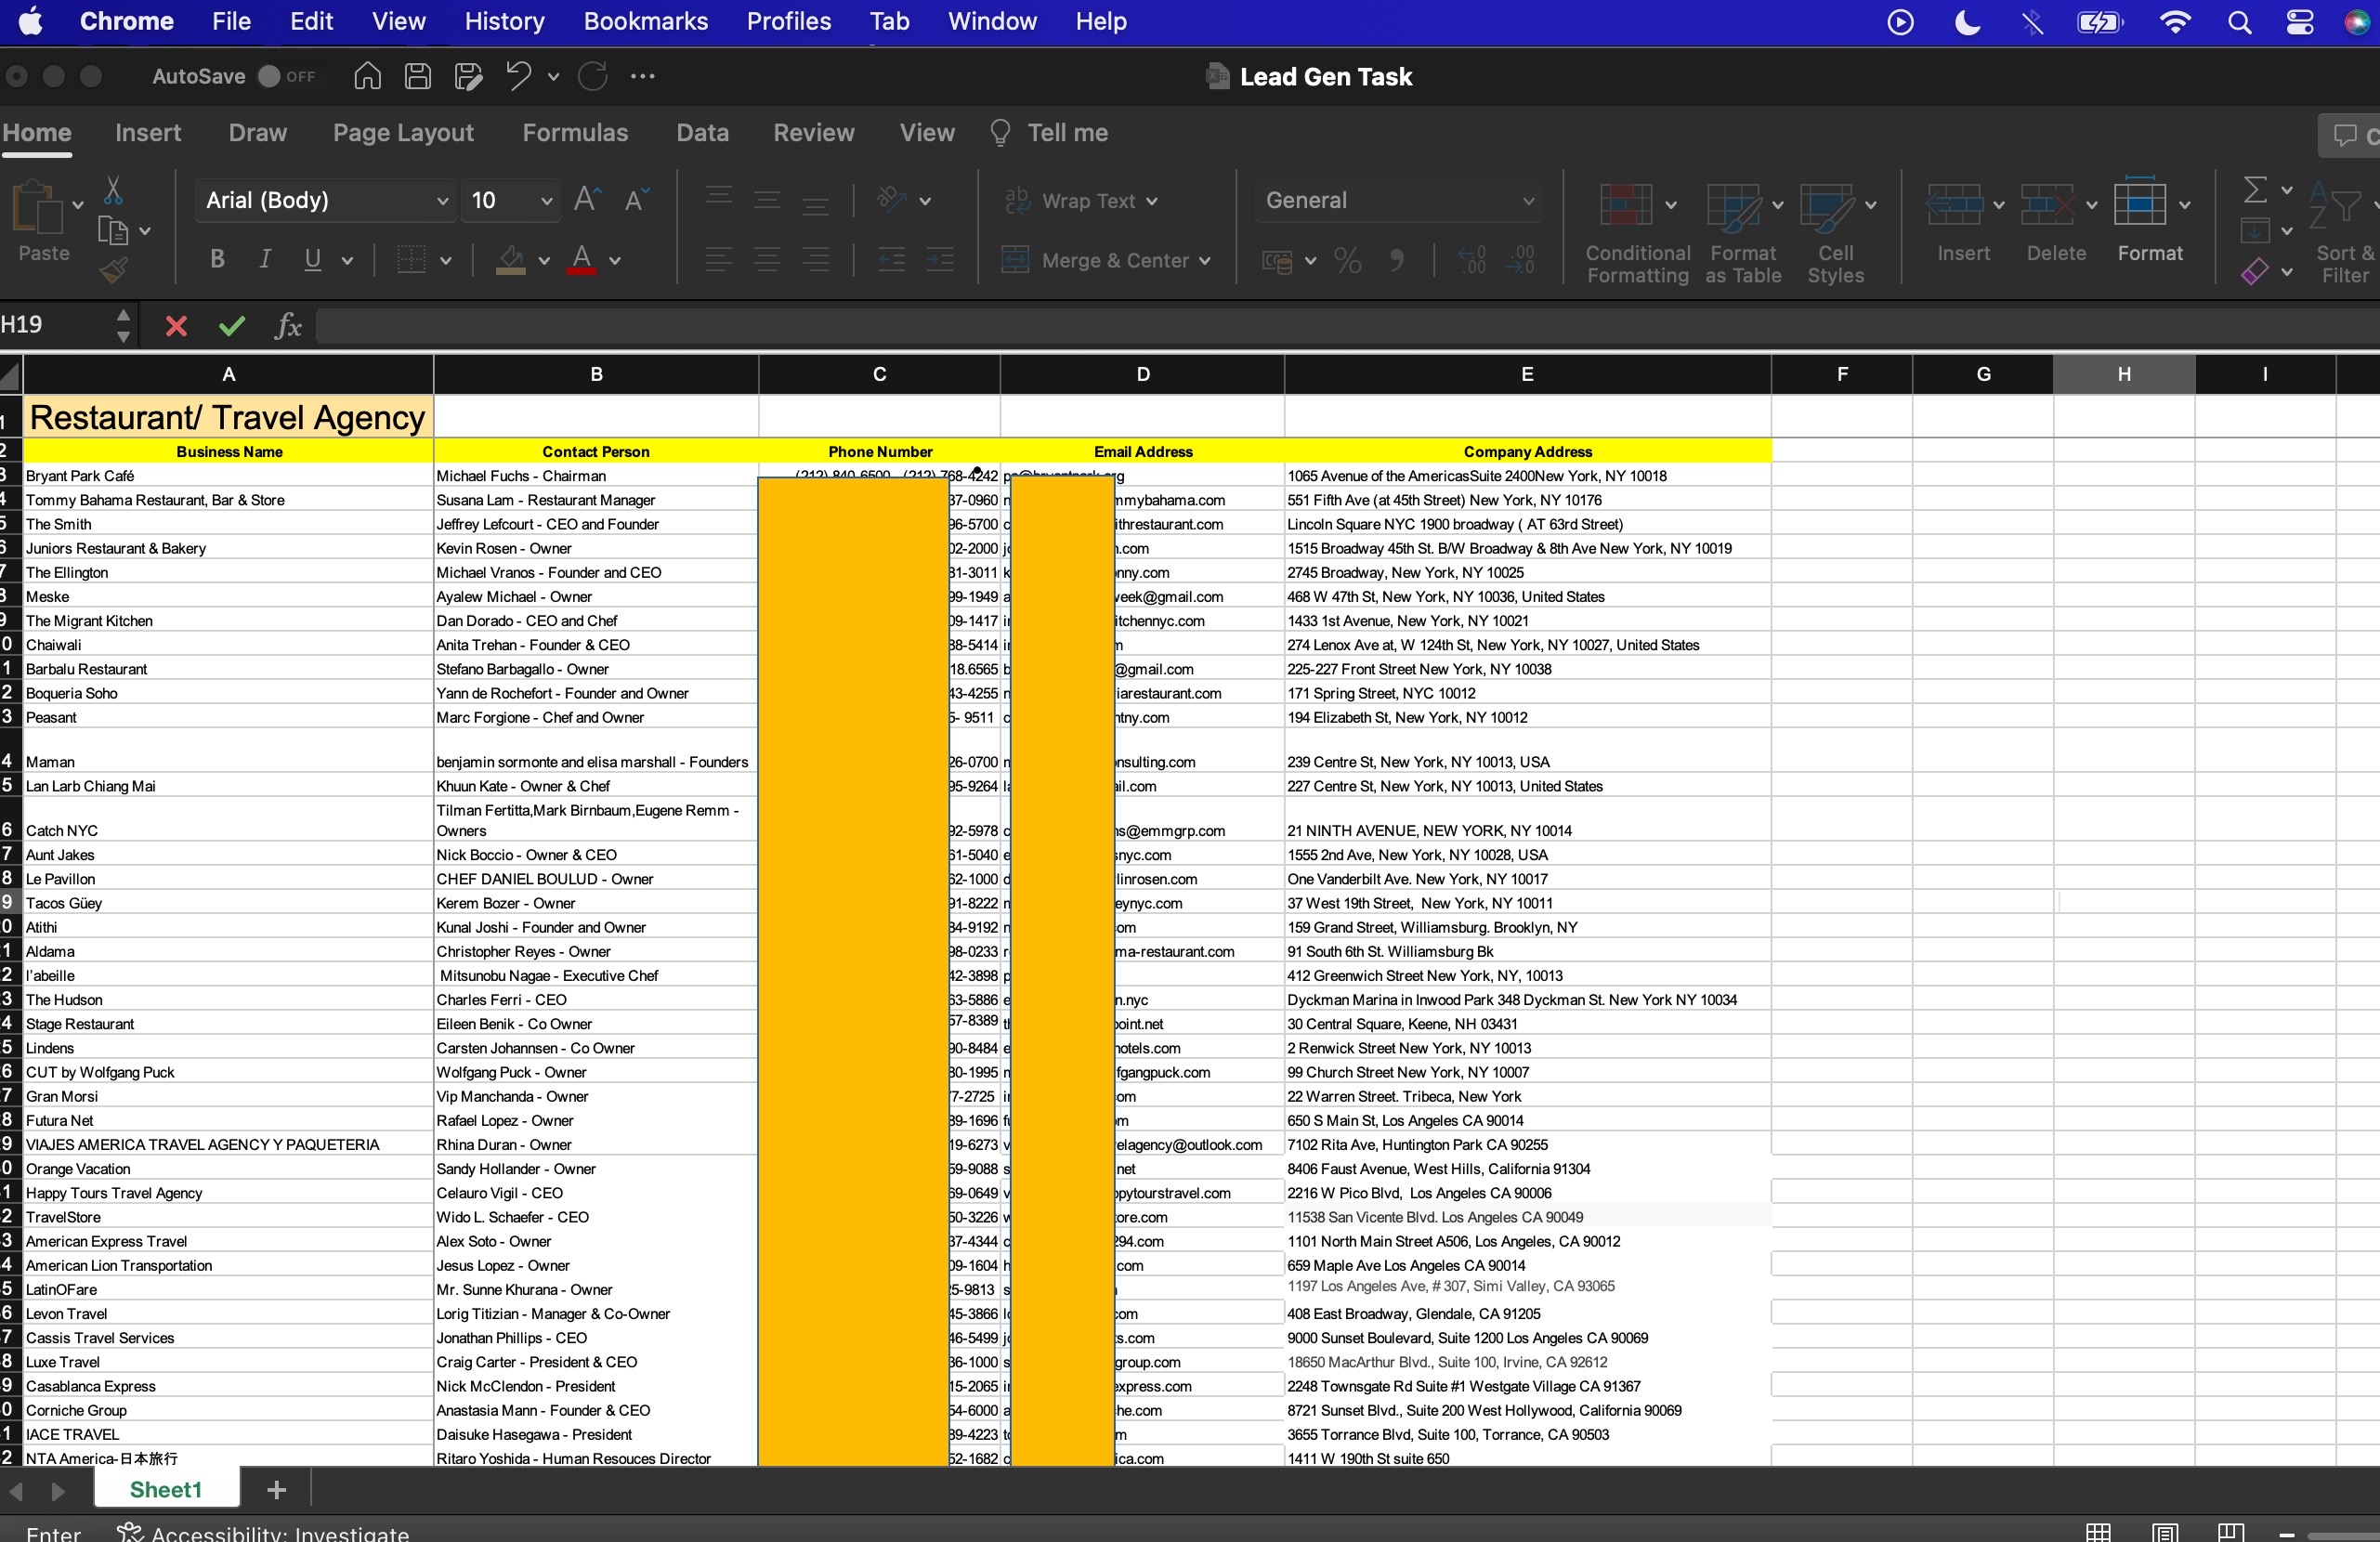2380x1542 pixels.
Task: Click the Redo icon
Action: [x=593, y=76]
